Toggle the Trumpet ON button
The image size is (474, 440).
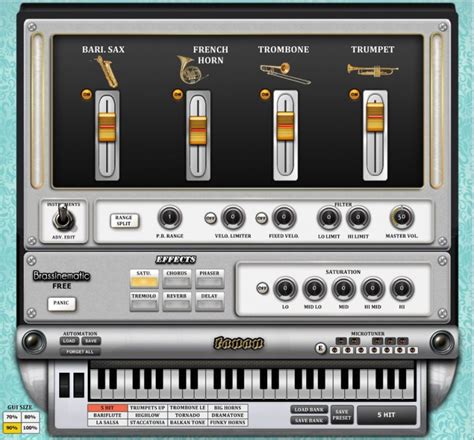coord(354,95)
